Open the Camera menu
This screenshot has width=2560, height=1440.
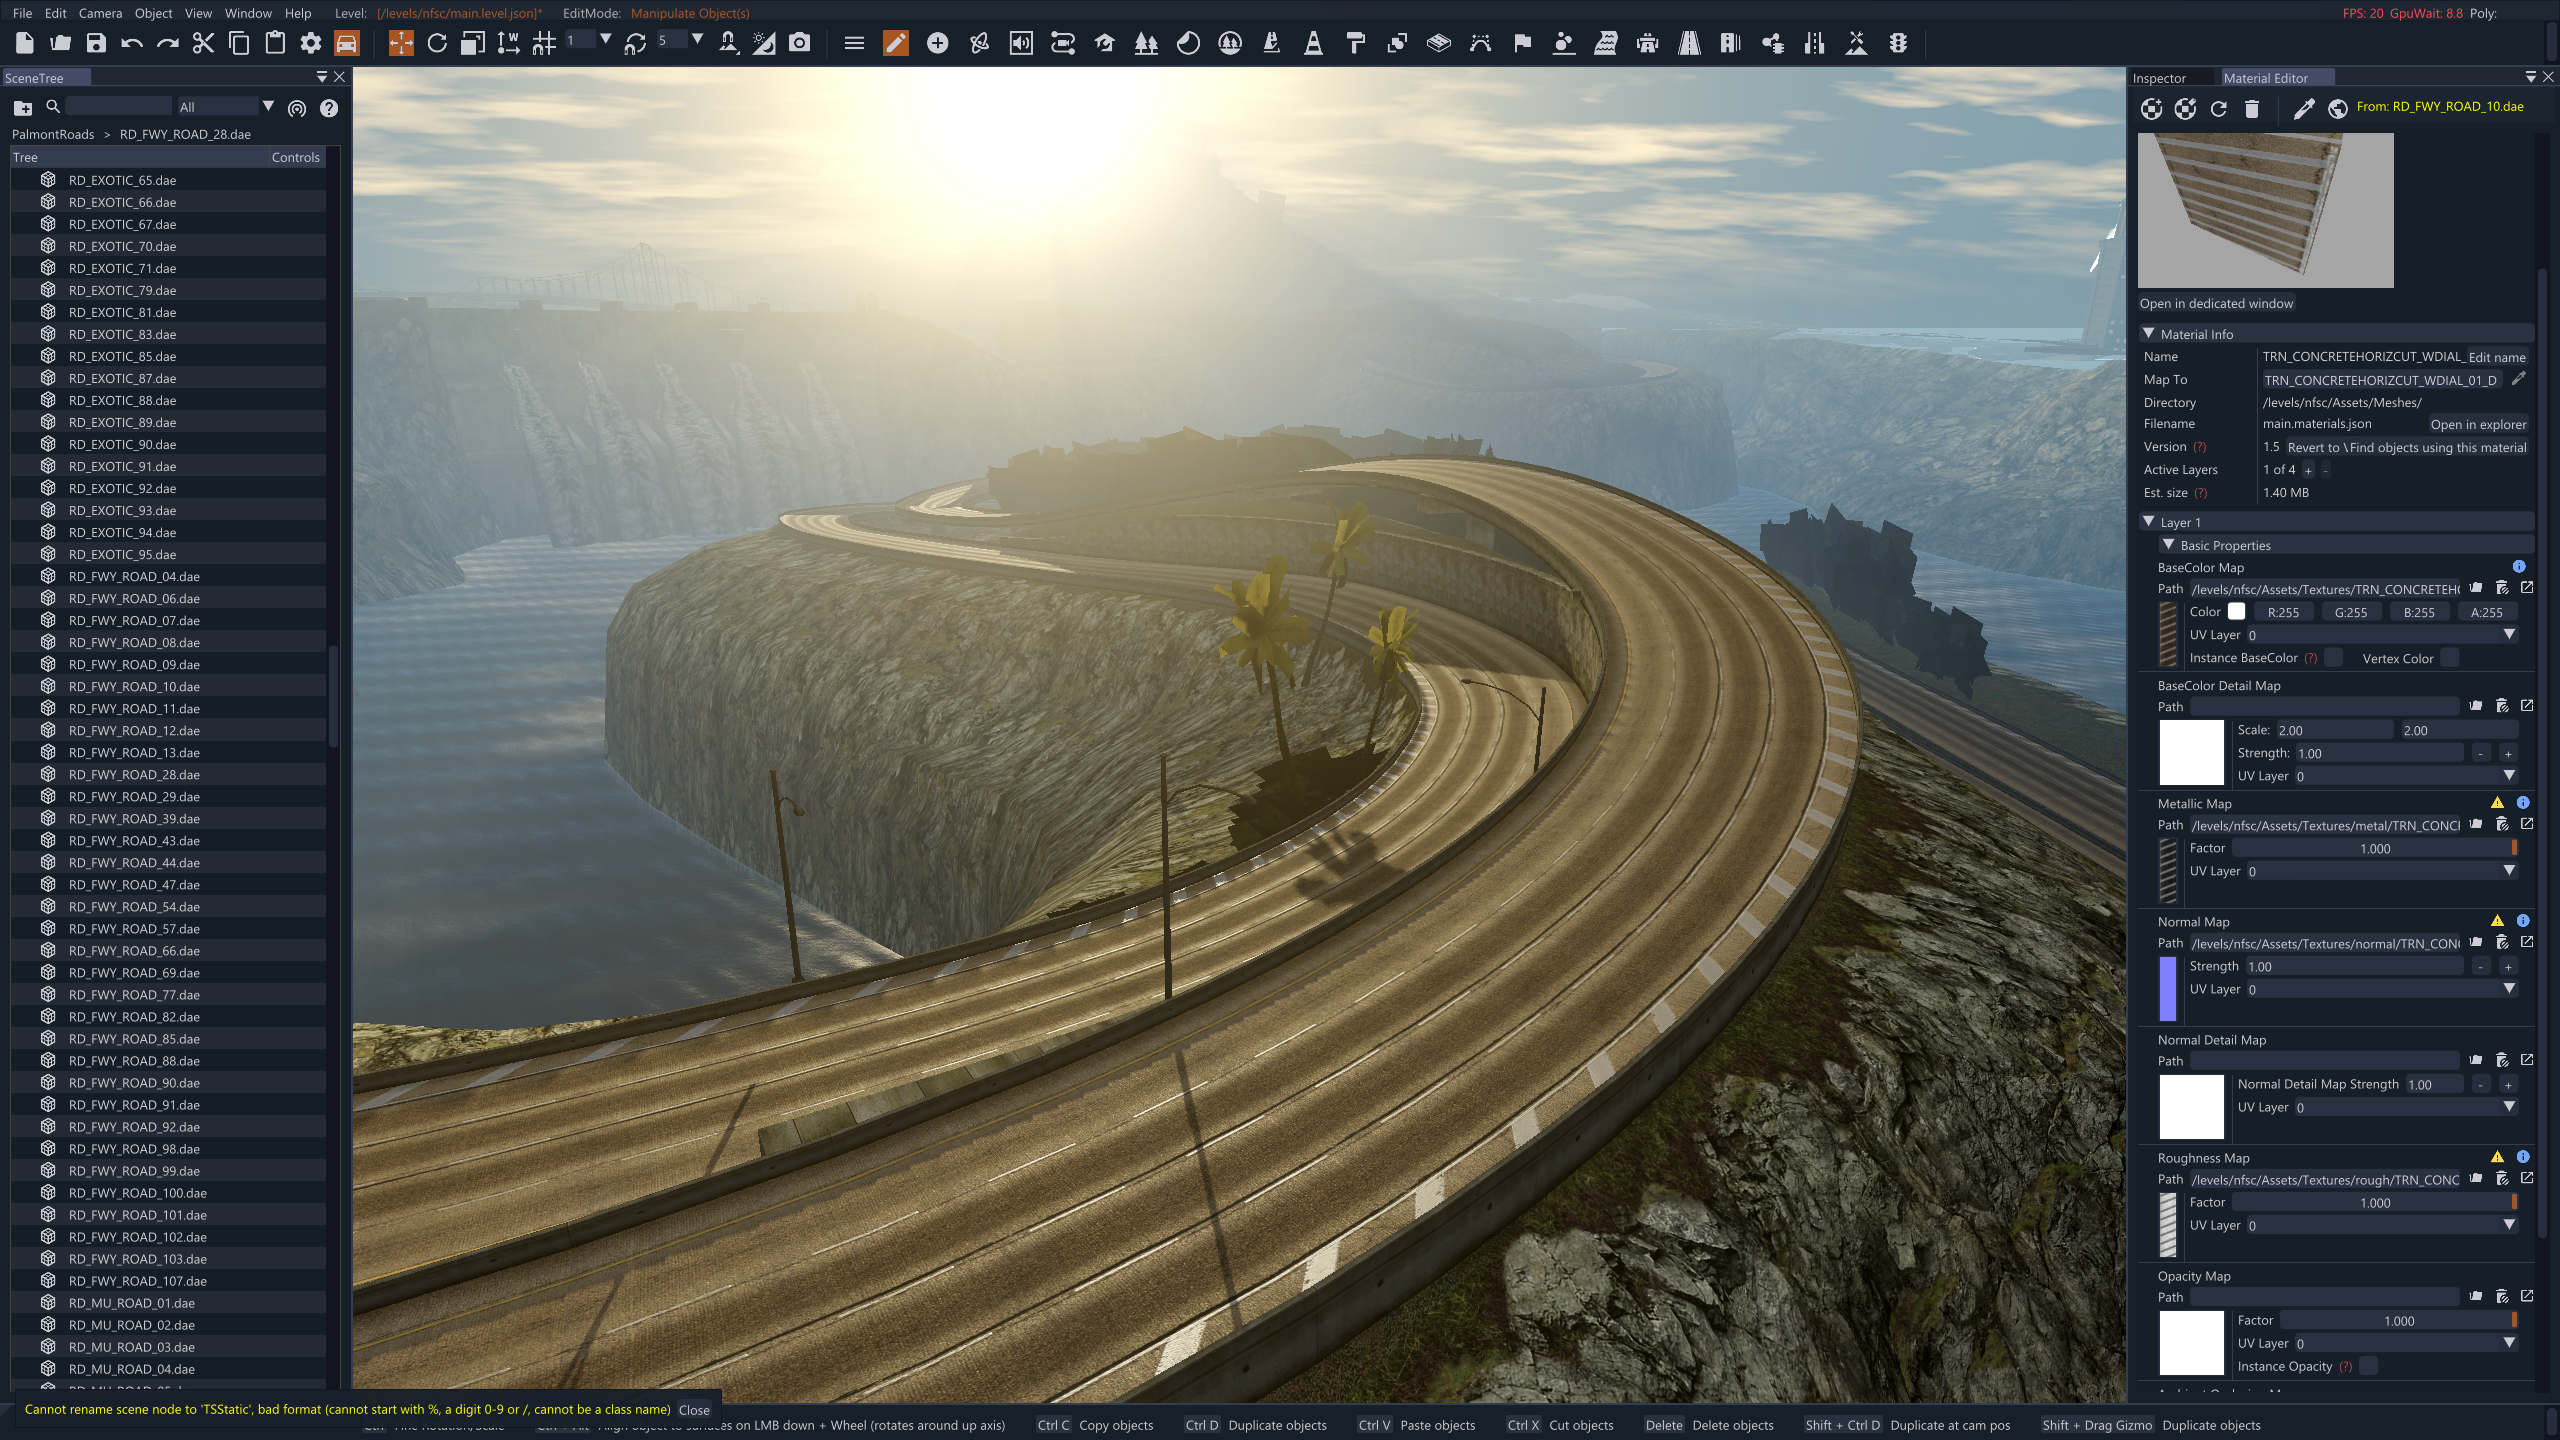point(100,13)
